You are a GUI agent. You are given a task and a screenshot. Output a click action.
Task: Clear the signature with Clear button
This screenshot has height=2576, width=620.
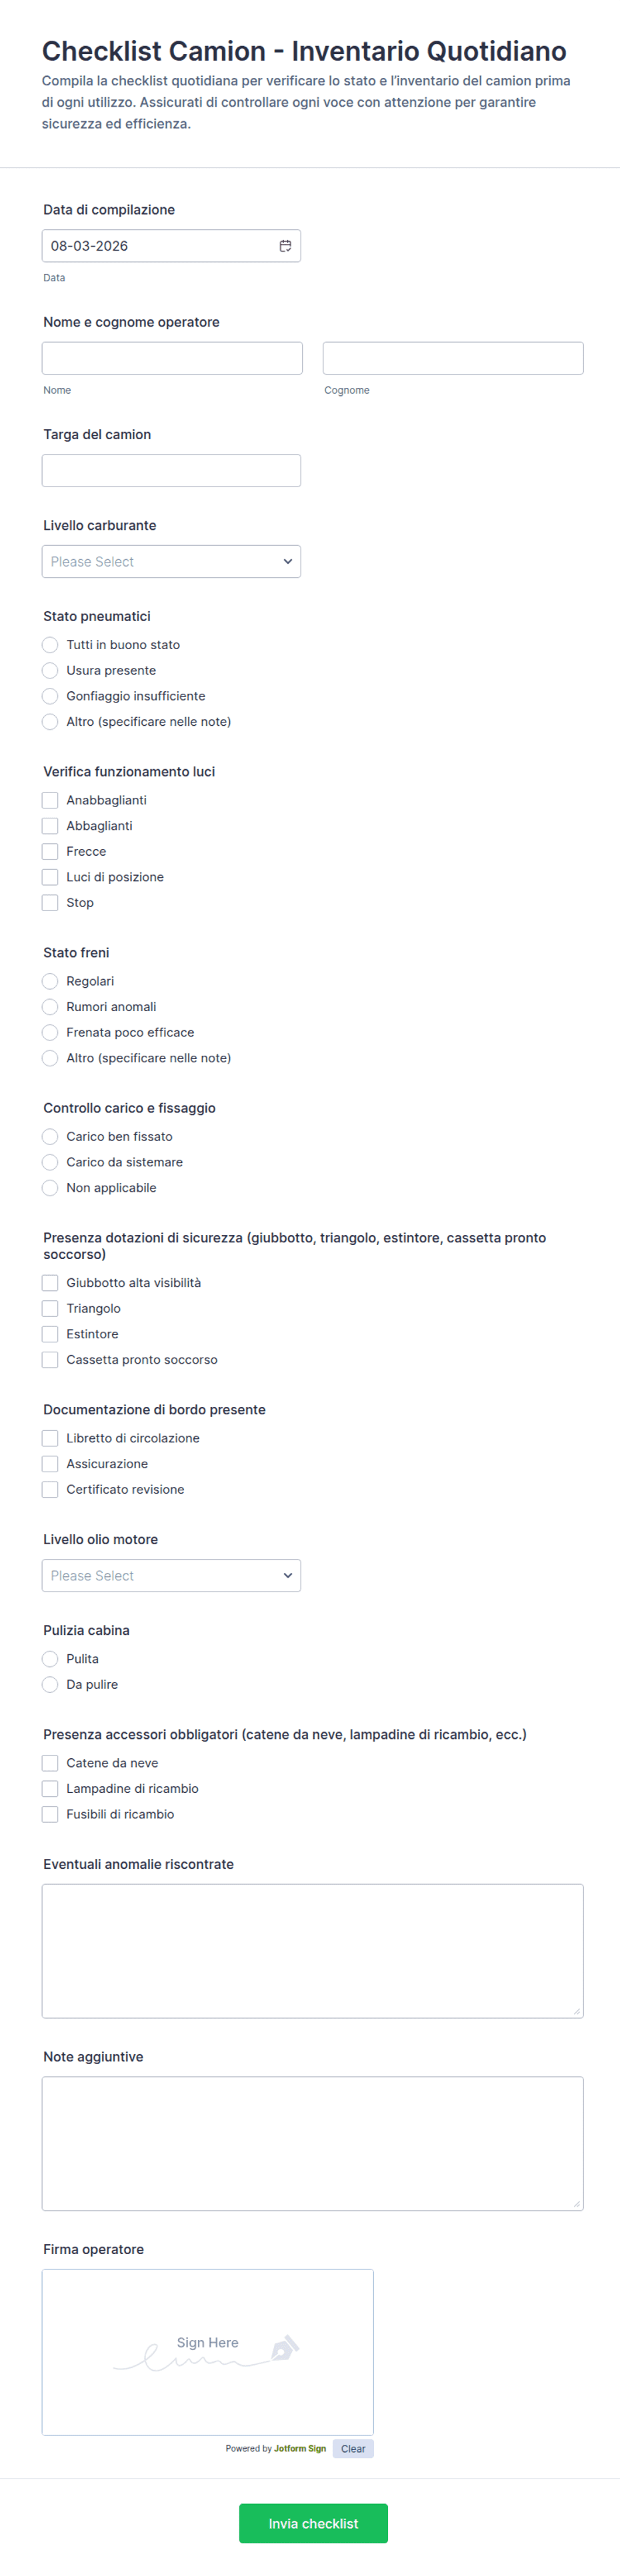(353, 2449)
